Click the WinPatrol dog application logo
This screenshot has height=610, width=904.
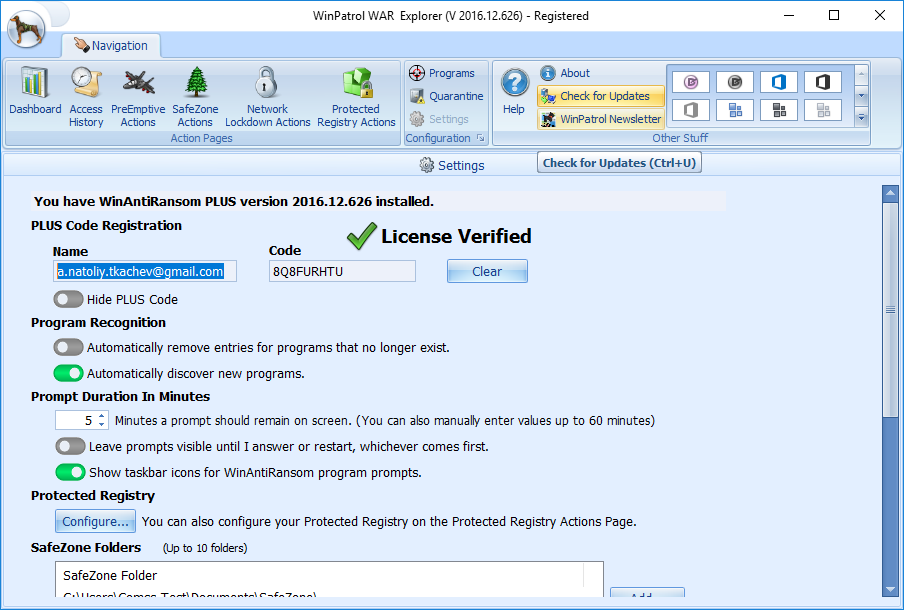pyautogui.click(x=26, y=29)
